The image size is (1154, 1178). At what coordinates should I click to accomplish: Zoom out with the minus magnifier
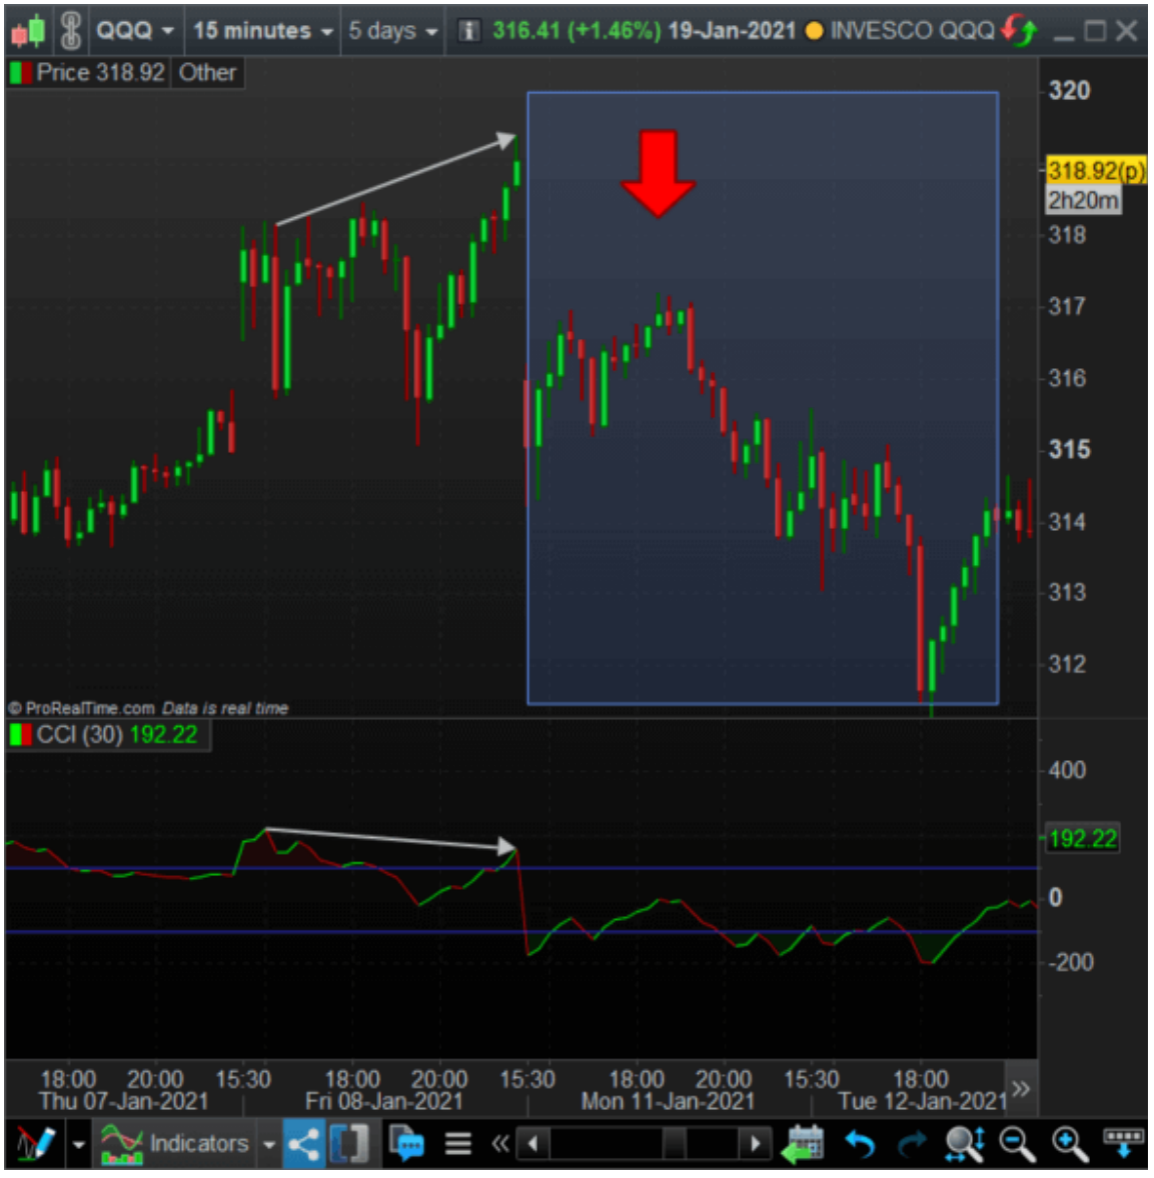pos(1017,1144)
